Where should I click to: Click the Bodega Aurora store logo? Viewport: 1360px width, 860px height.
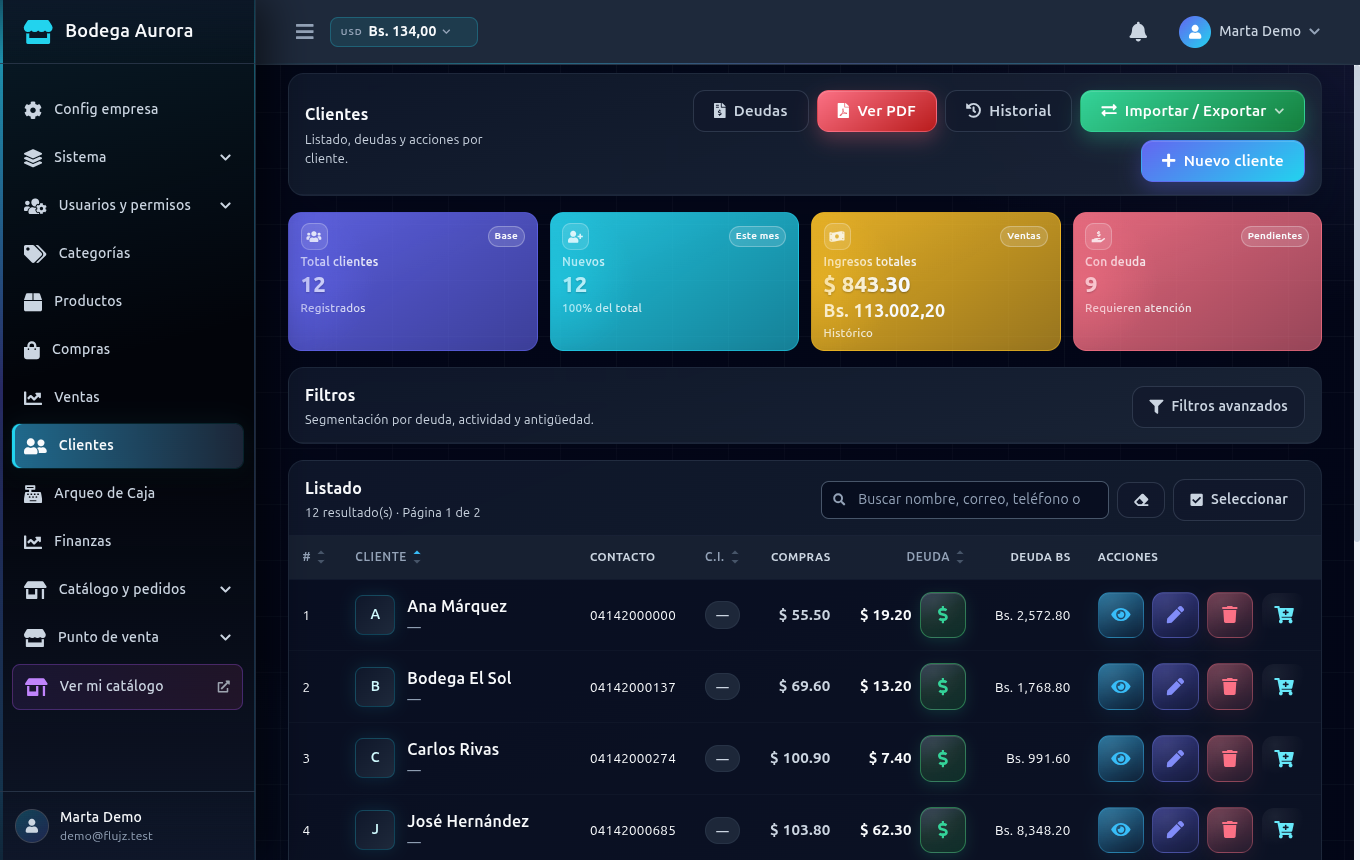pos(38,32)
